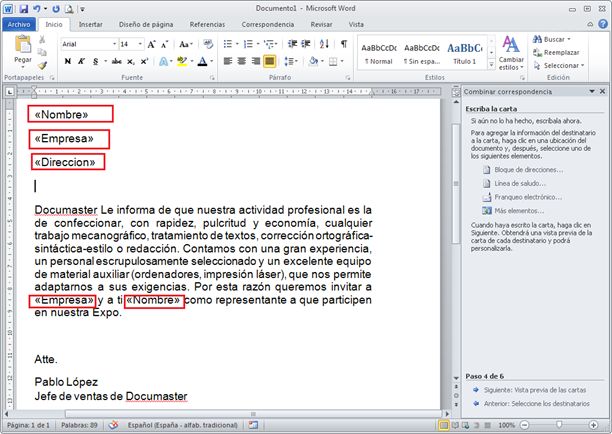The height and width of the screenshot is (434, 612).
Task: Click Siguiente: Vista previa de las cartas
Action: pyautogui.click(x=535, y=390)
